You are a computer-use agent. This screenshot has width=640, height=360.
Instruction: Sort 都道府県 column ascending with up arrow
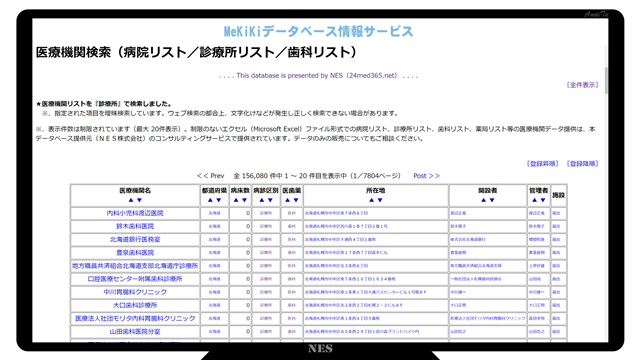pos(210,200)
